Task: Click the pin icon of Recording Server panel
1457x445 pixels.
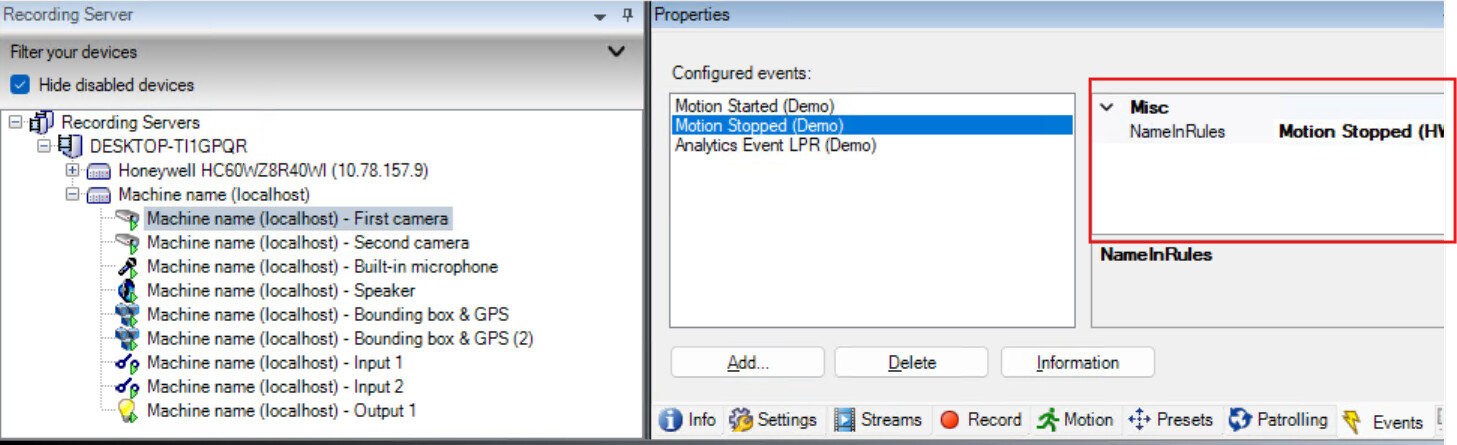Action: pyautogui.click(x=628, y=15)
